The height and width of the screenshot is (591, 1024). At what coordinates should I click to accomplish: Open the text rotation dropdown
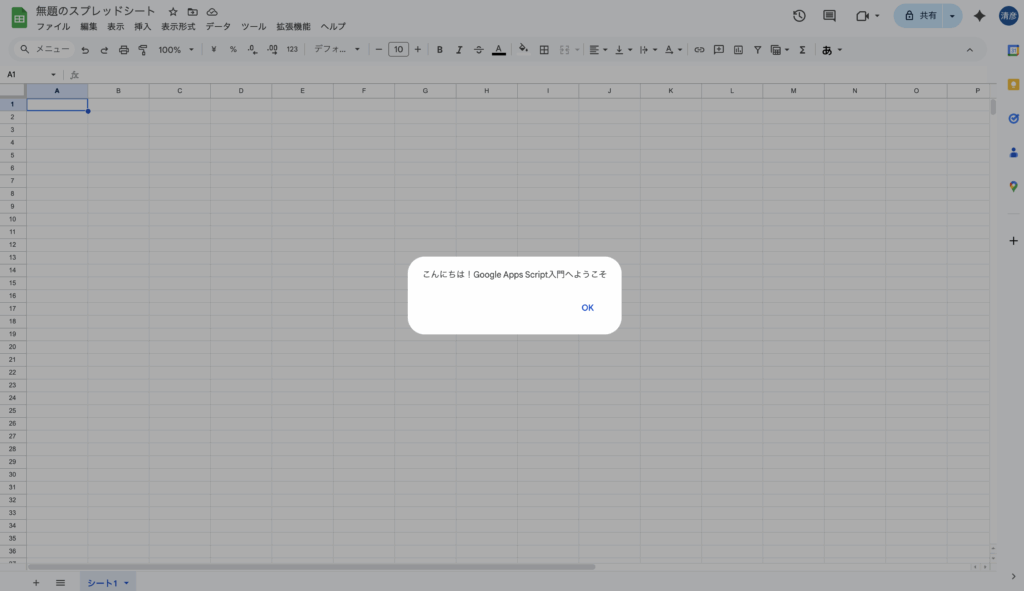[673, 50]
